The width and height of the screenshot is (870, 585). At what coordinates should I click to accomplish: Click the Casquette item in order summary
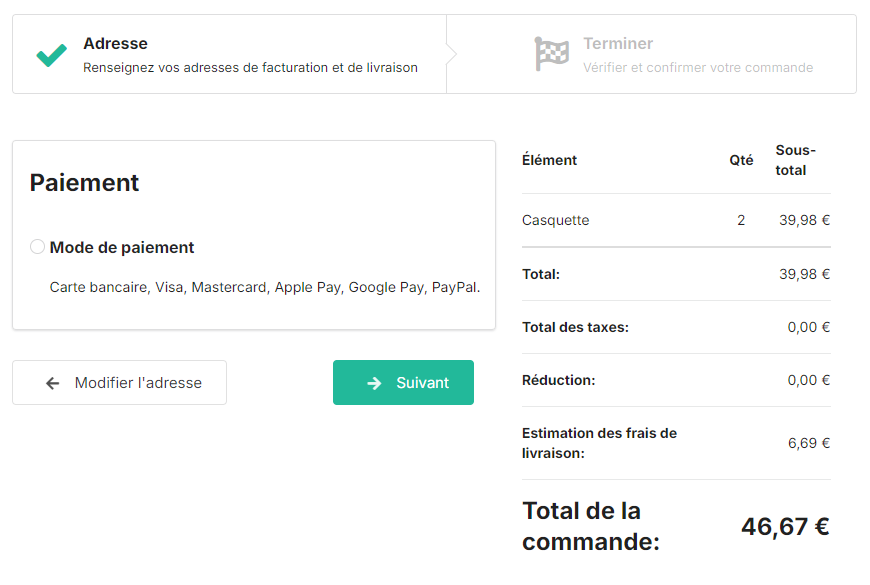555,220
